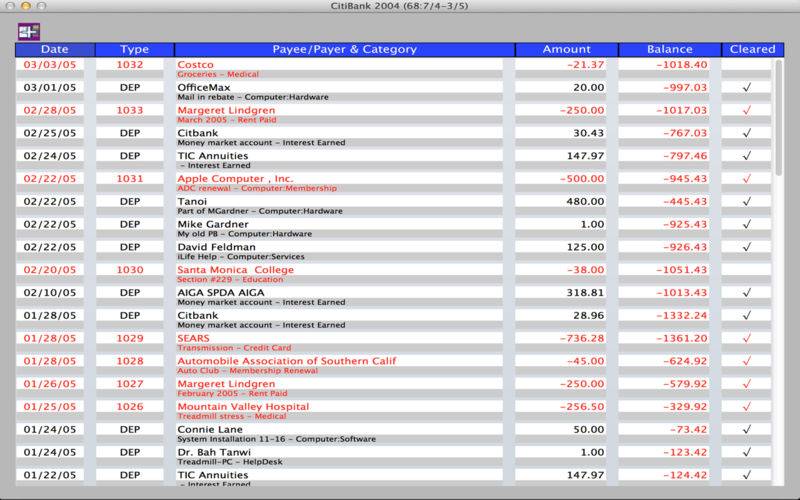Sort by the Balance column header
Screen dimensions: 800x500
tap(669, 49)
